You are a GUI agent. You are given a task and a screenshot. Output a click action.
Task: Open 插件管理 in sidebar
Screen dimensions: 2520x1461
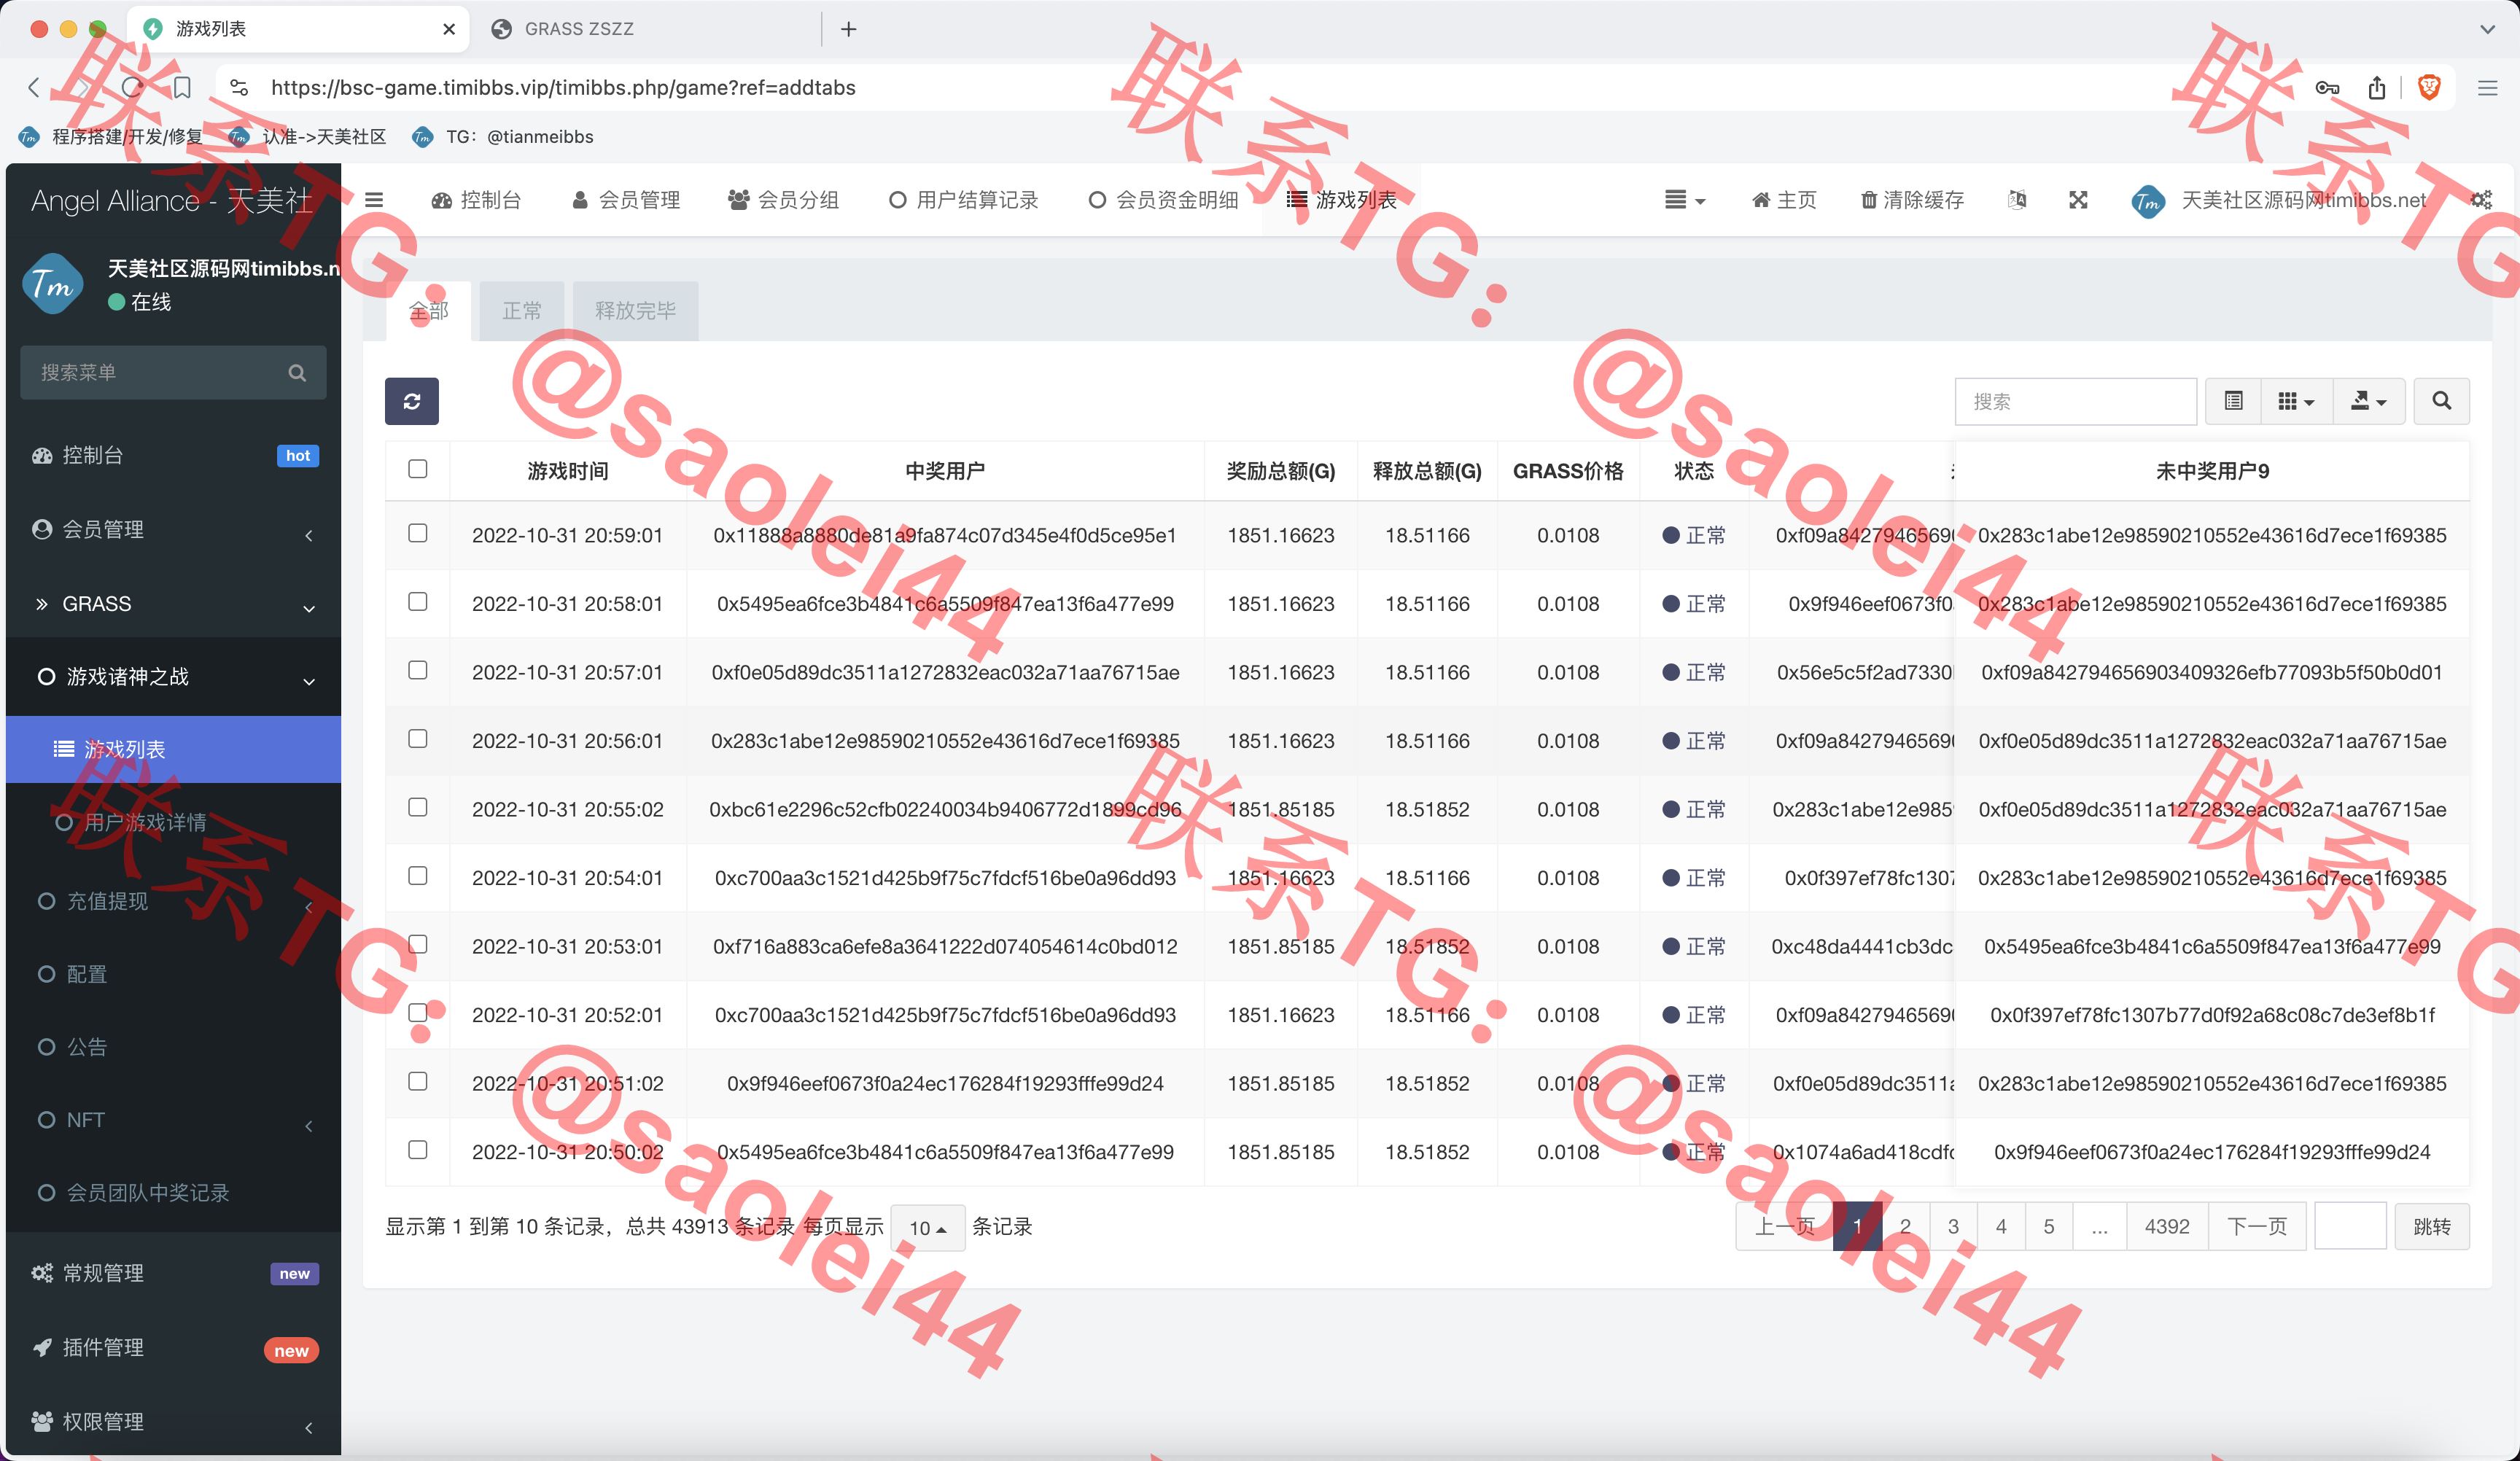coord(173,1348)
